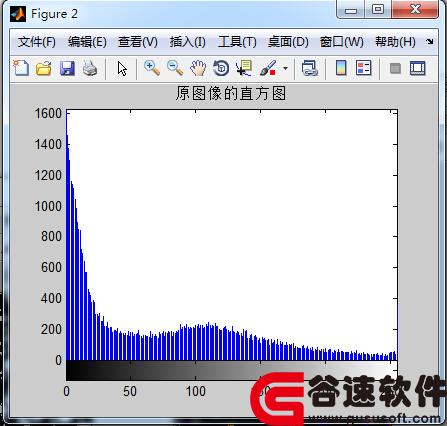Open the 查看(V) menu
The height and width of the screenshot is (426, 447).
pyautogui.click(x=138, y=42)
